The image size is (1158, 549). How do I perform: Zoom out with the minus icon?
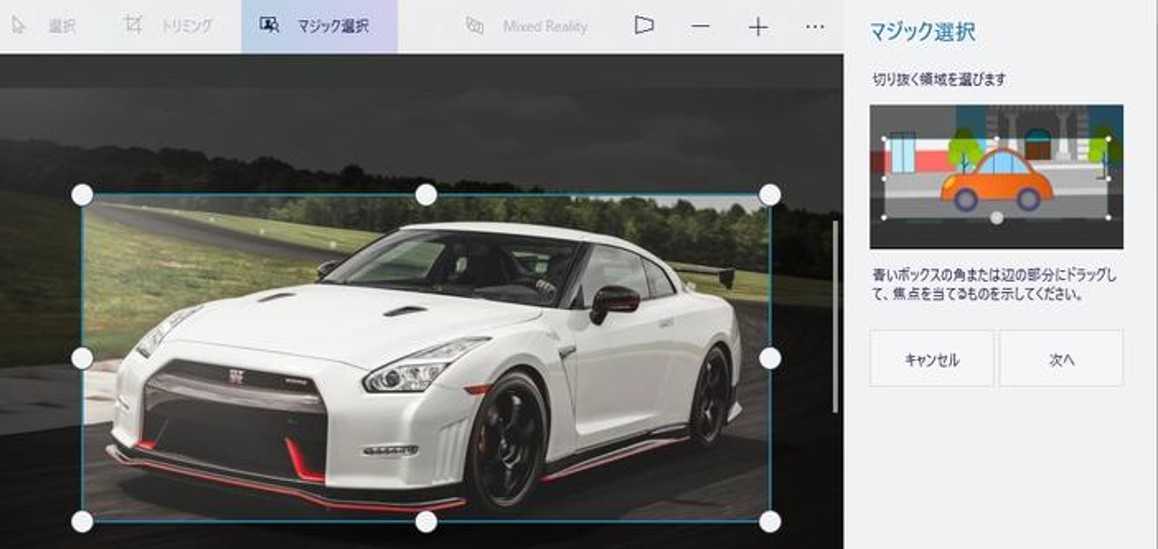tap(701, 26)
